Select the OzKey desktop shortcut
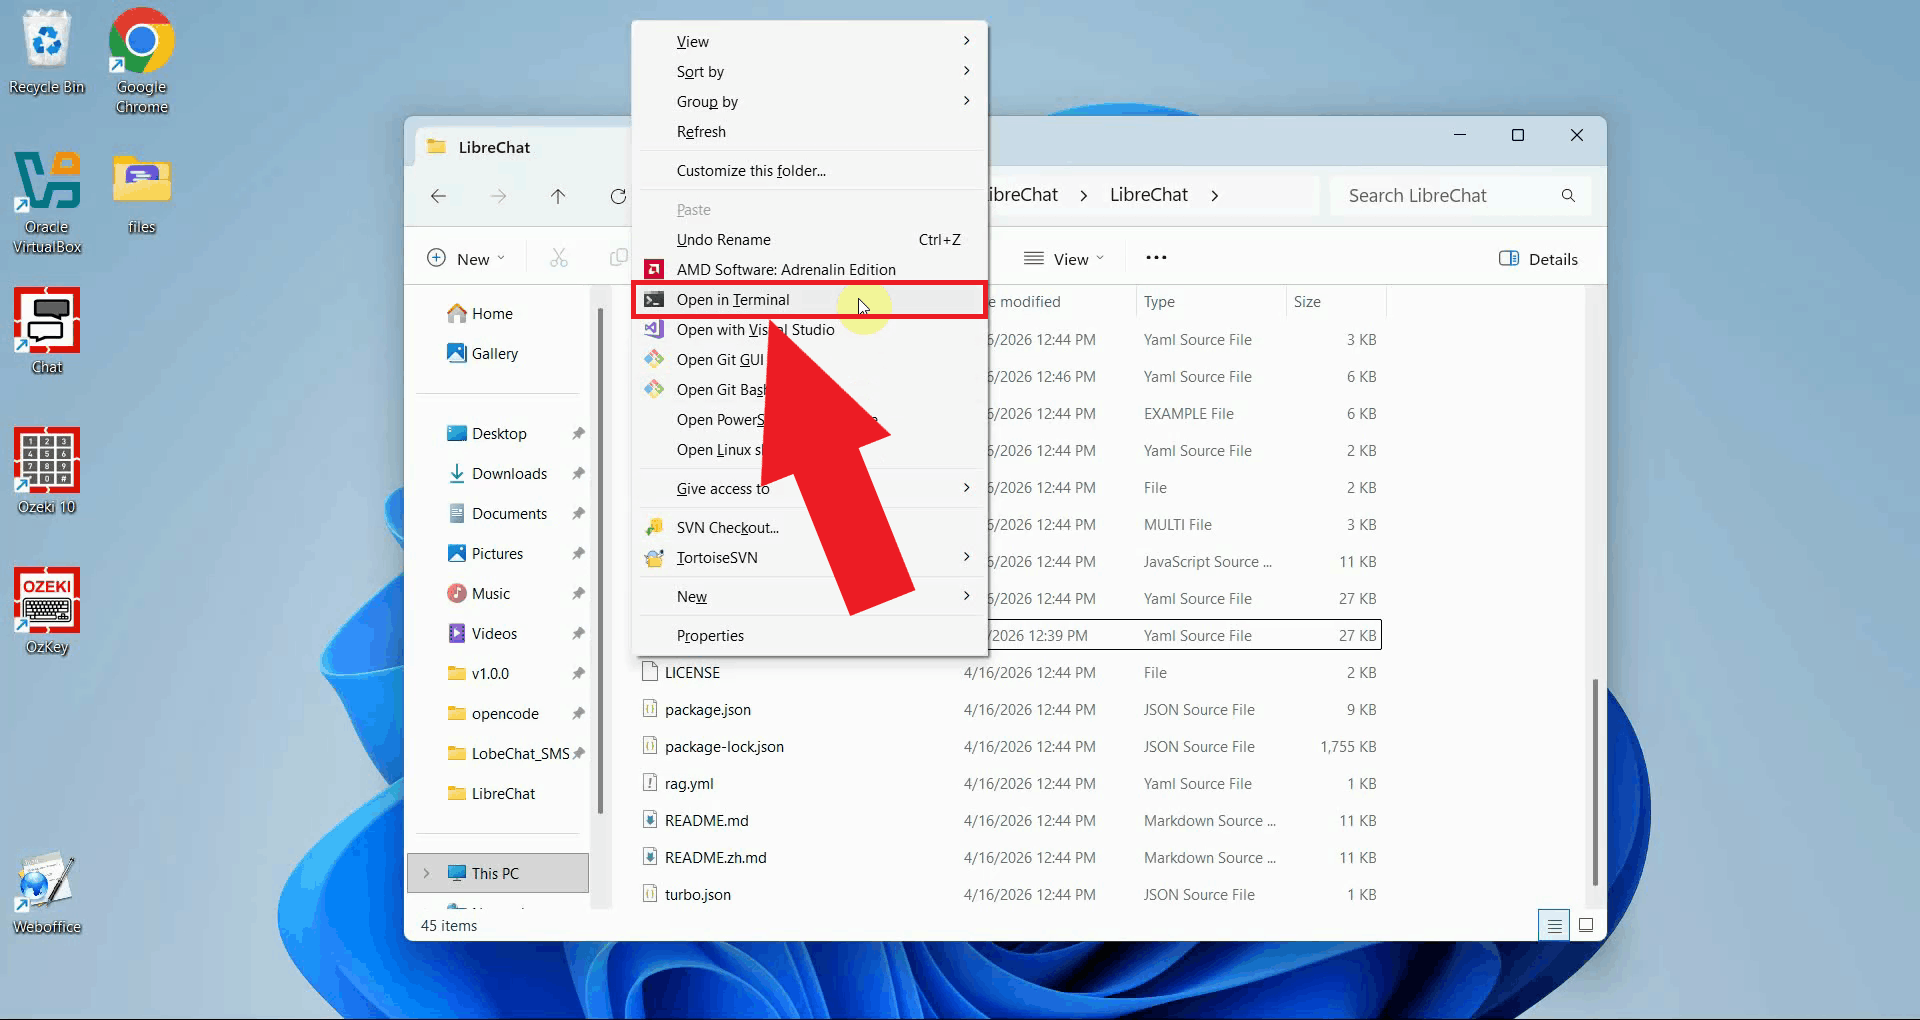The height and width of the screenshot is (1020, 1920). click(47, 611)
